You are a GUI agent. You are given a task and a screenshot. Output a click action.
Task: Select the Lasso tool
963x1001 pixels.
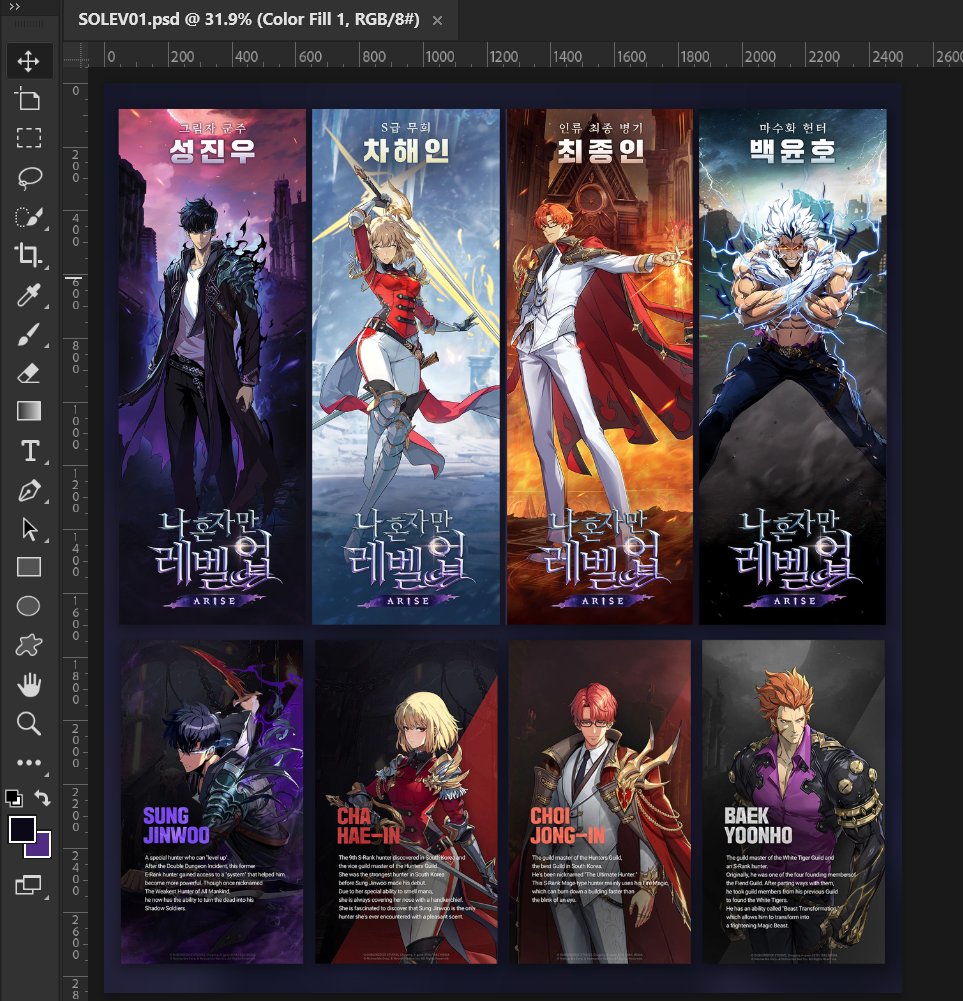click(29, 177)
